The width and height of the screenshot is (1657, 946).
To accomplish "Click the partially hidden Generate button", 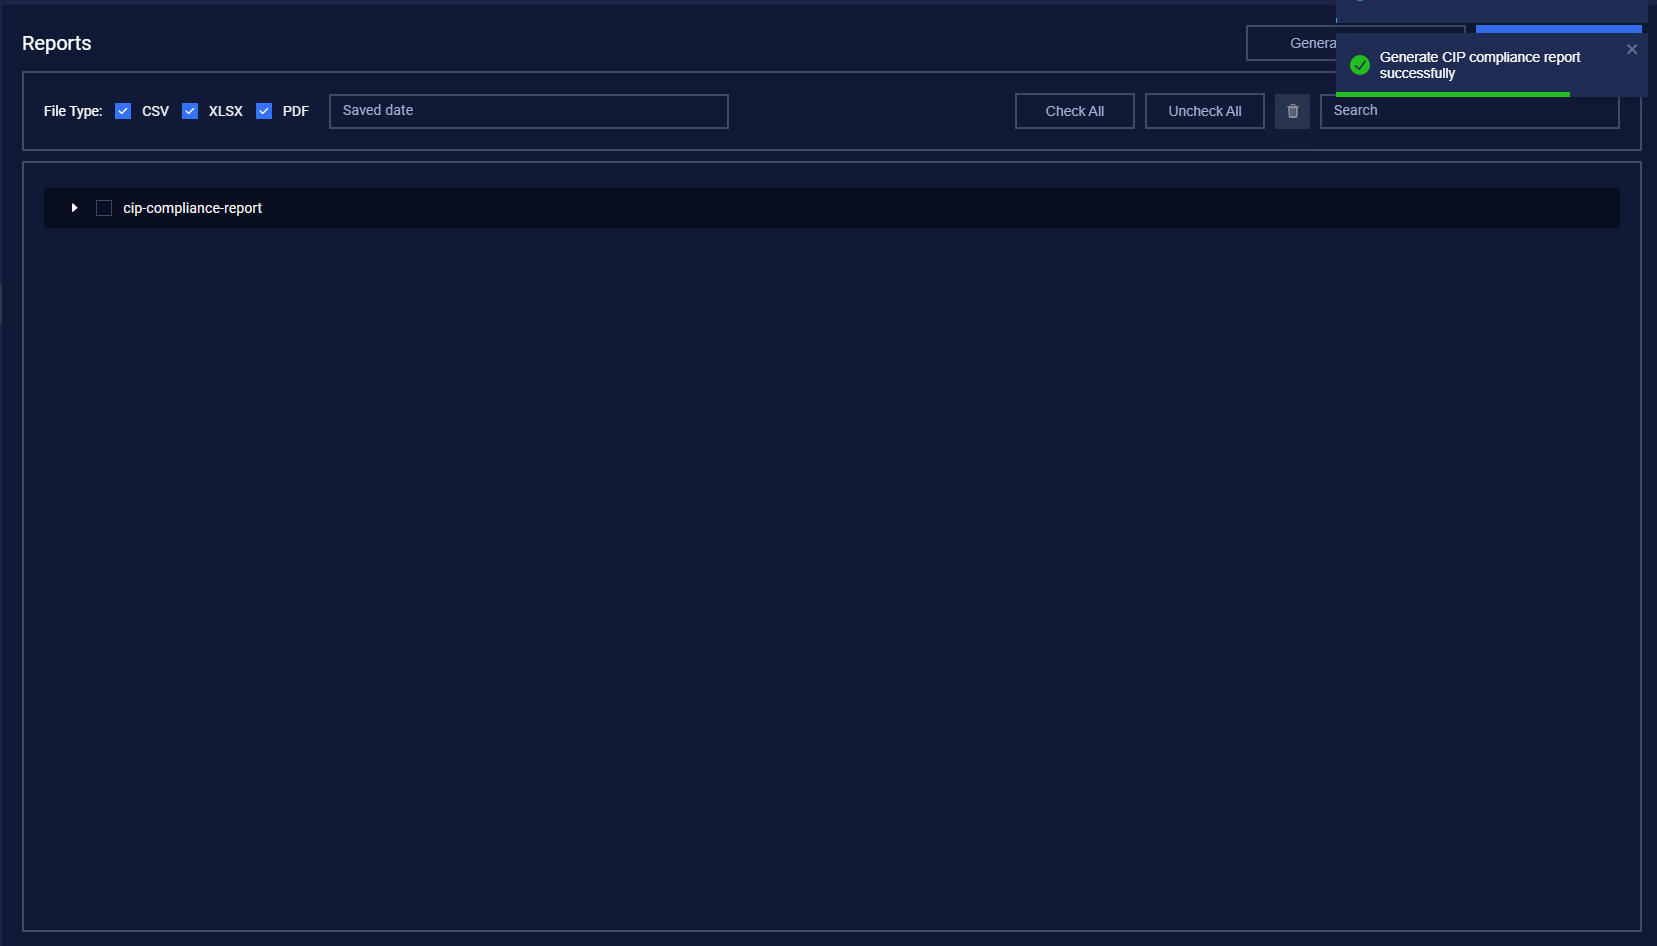I will tap(1291, 43).
